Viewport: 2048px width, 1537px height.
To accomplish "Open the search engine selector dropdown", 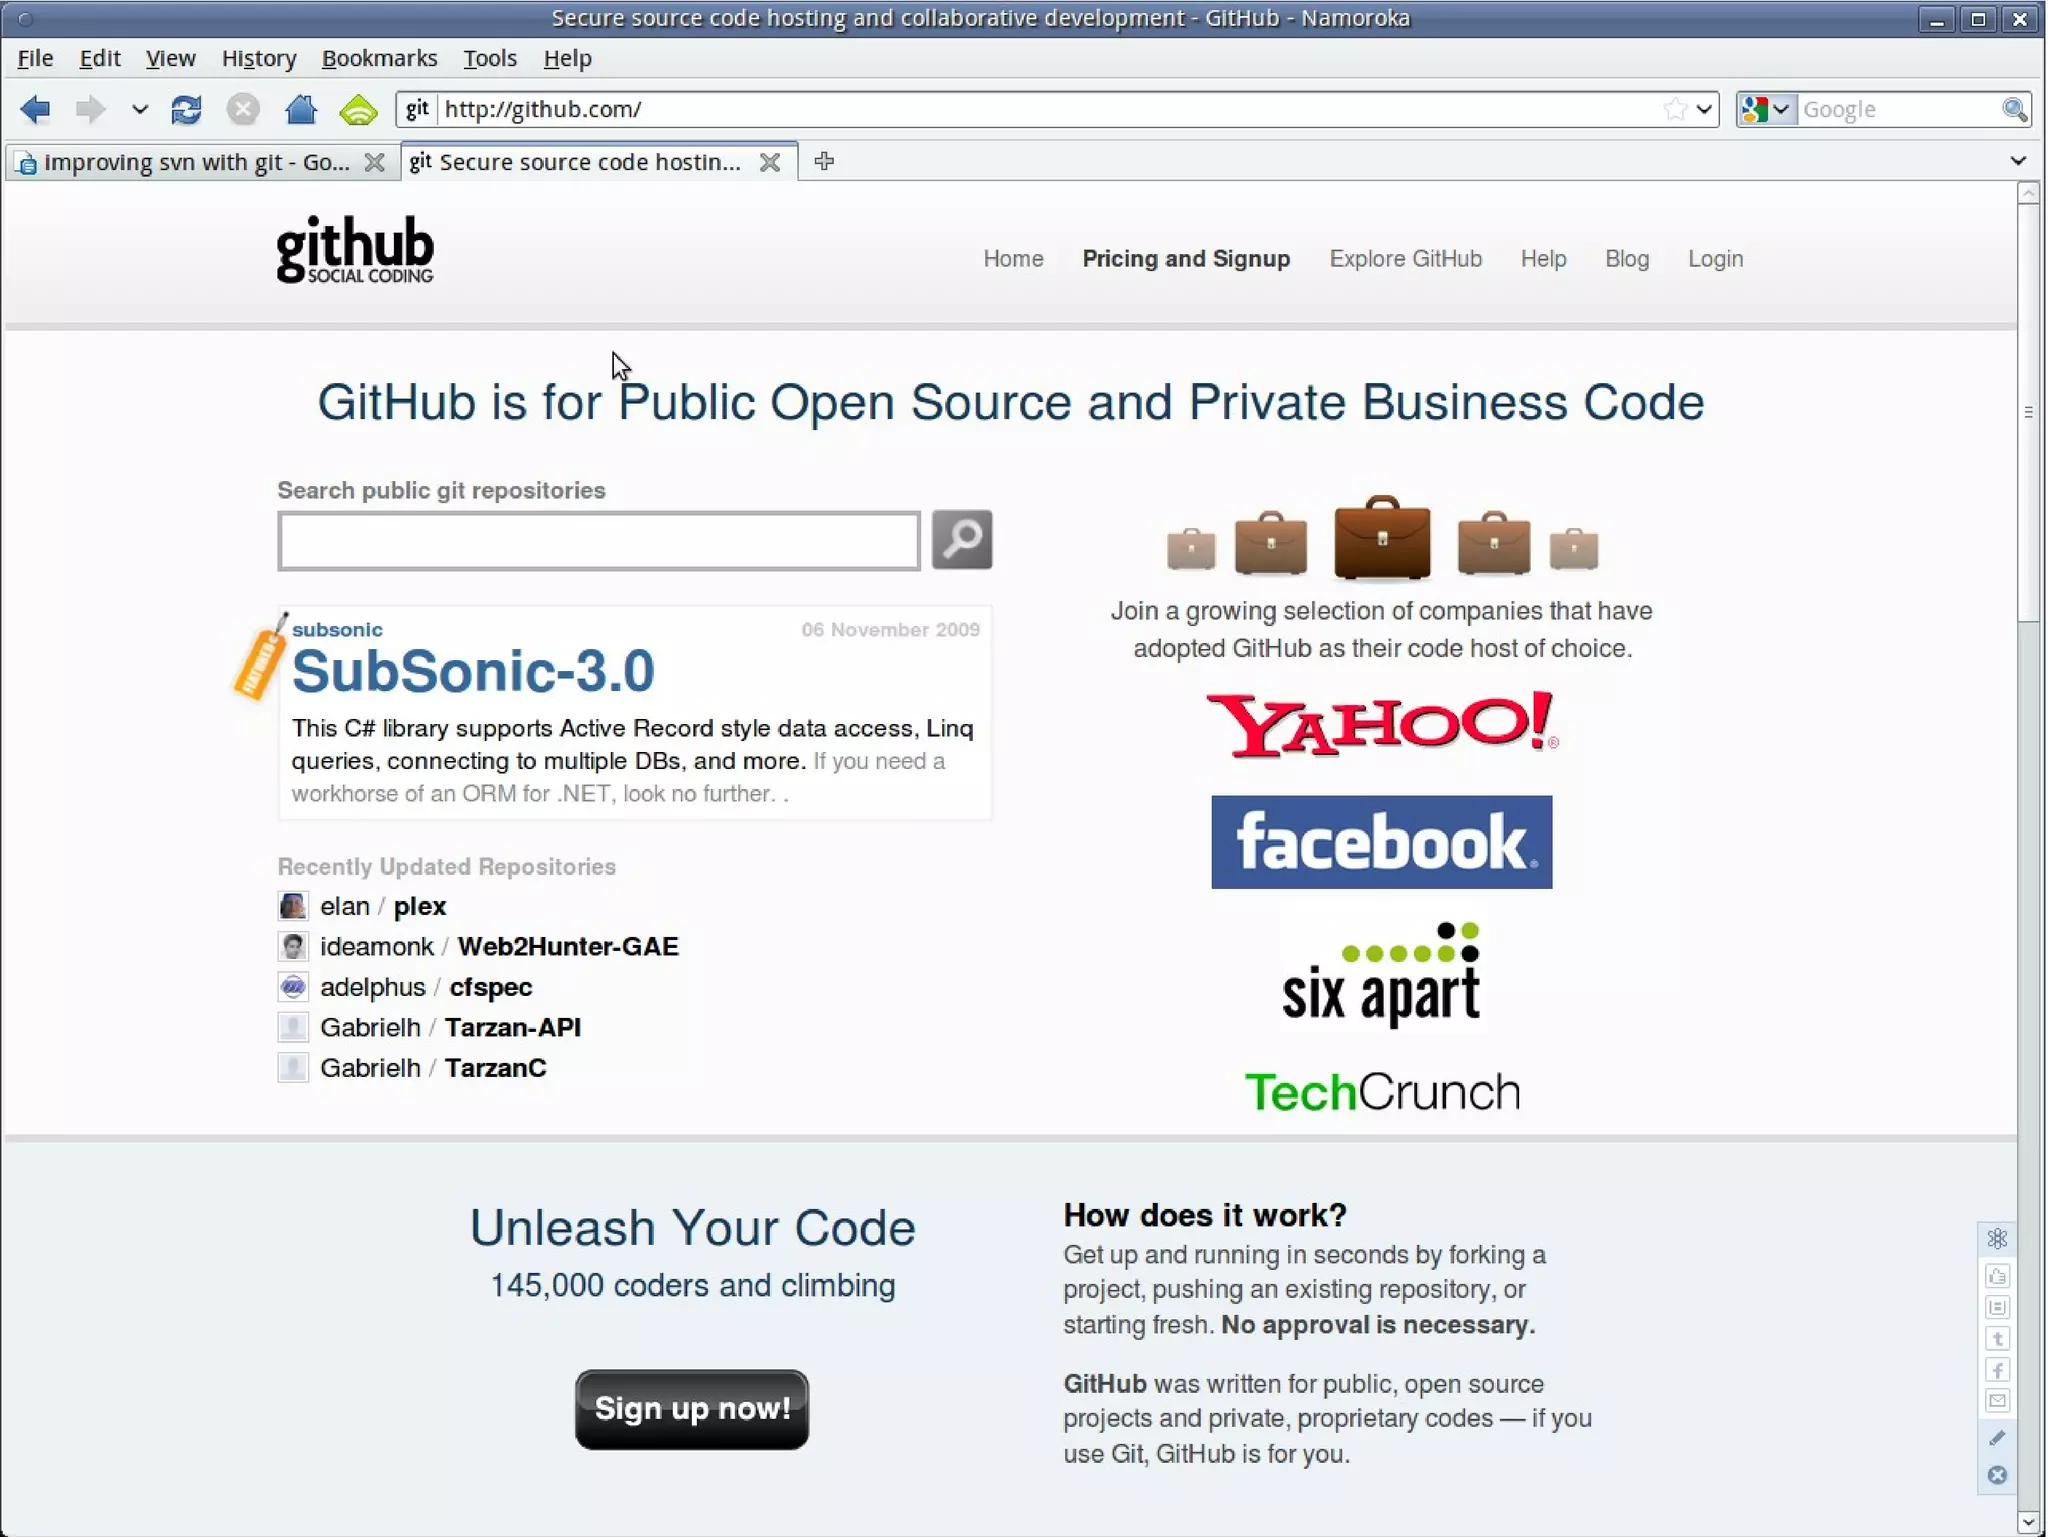I will 1767,109.
